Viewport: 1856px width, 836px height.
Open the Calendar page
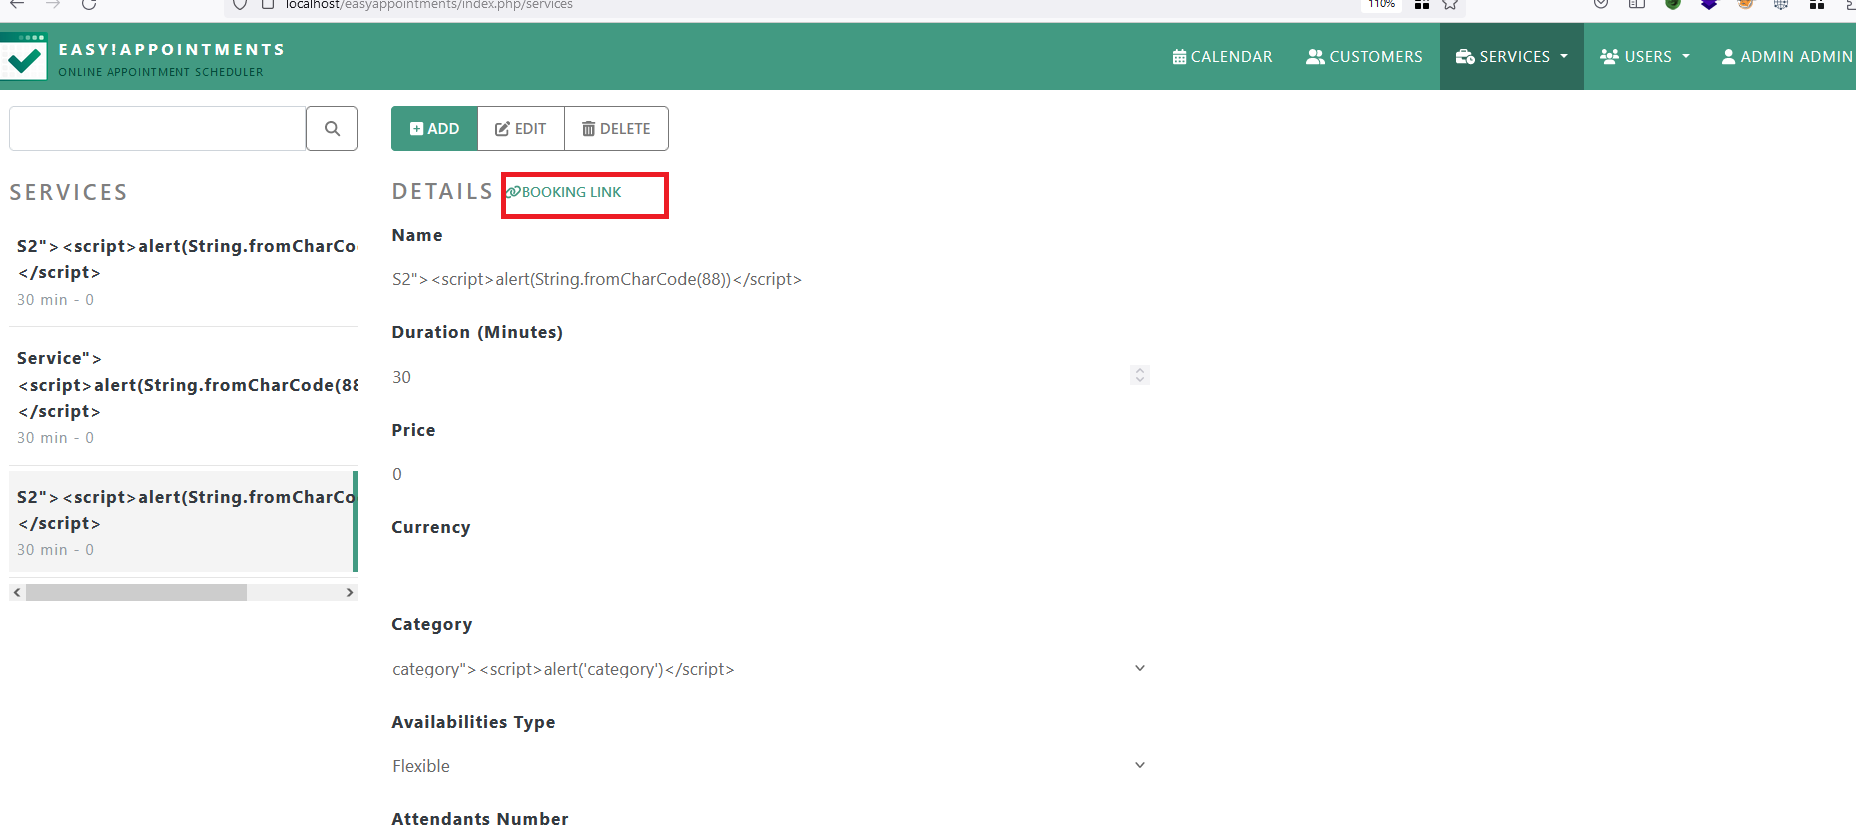coord(1222,57)
